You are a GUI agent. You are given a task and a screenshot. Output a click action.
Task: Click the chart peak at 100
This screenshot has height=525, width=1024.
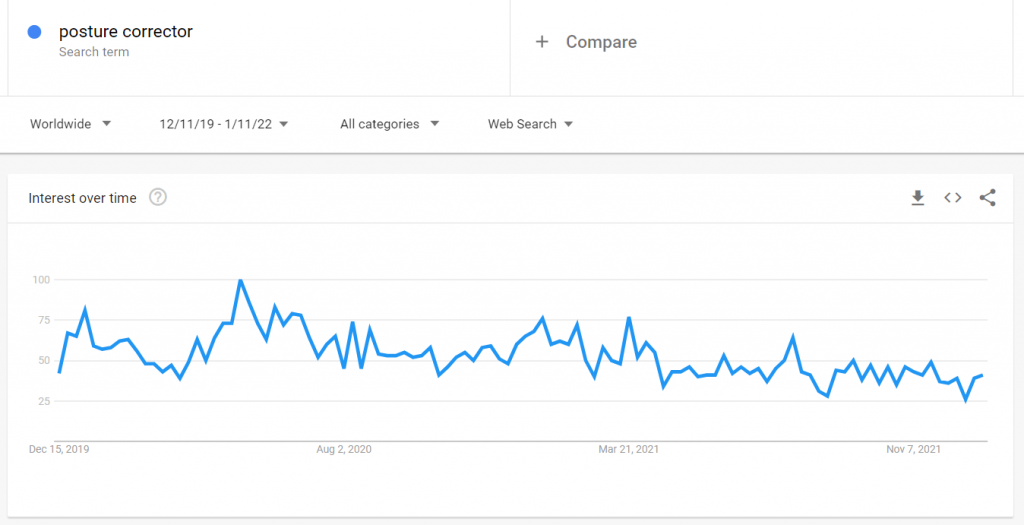click(240, 280)
